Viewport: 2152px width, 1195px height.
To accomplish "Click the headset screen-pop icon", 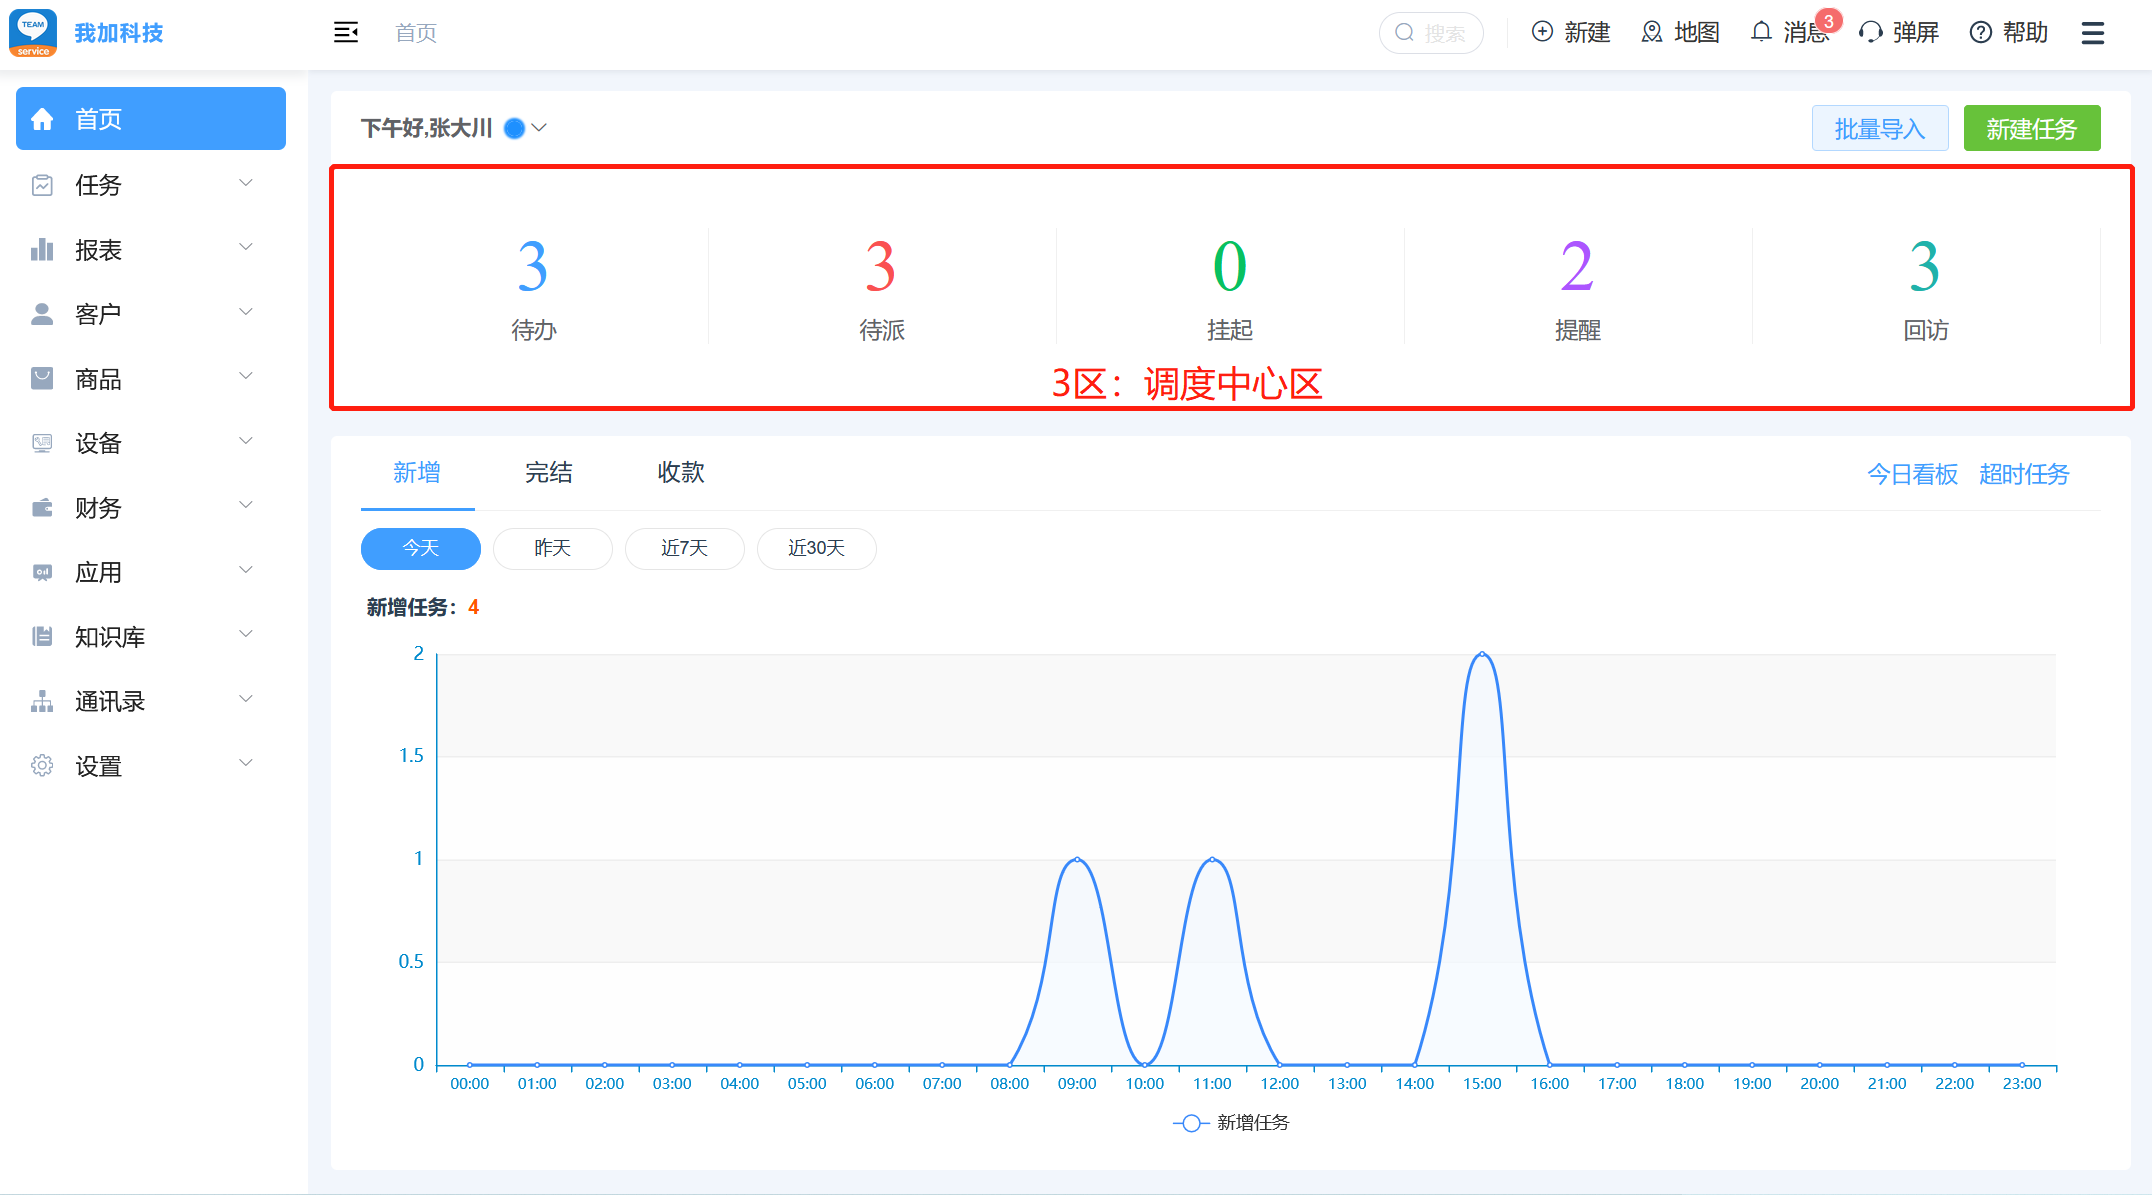I will pos(1870,33).
